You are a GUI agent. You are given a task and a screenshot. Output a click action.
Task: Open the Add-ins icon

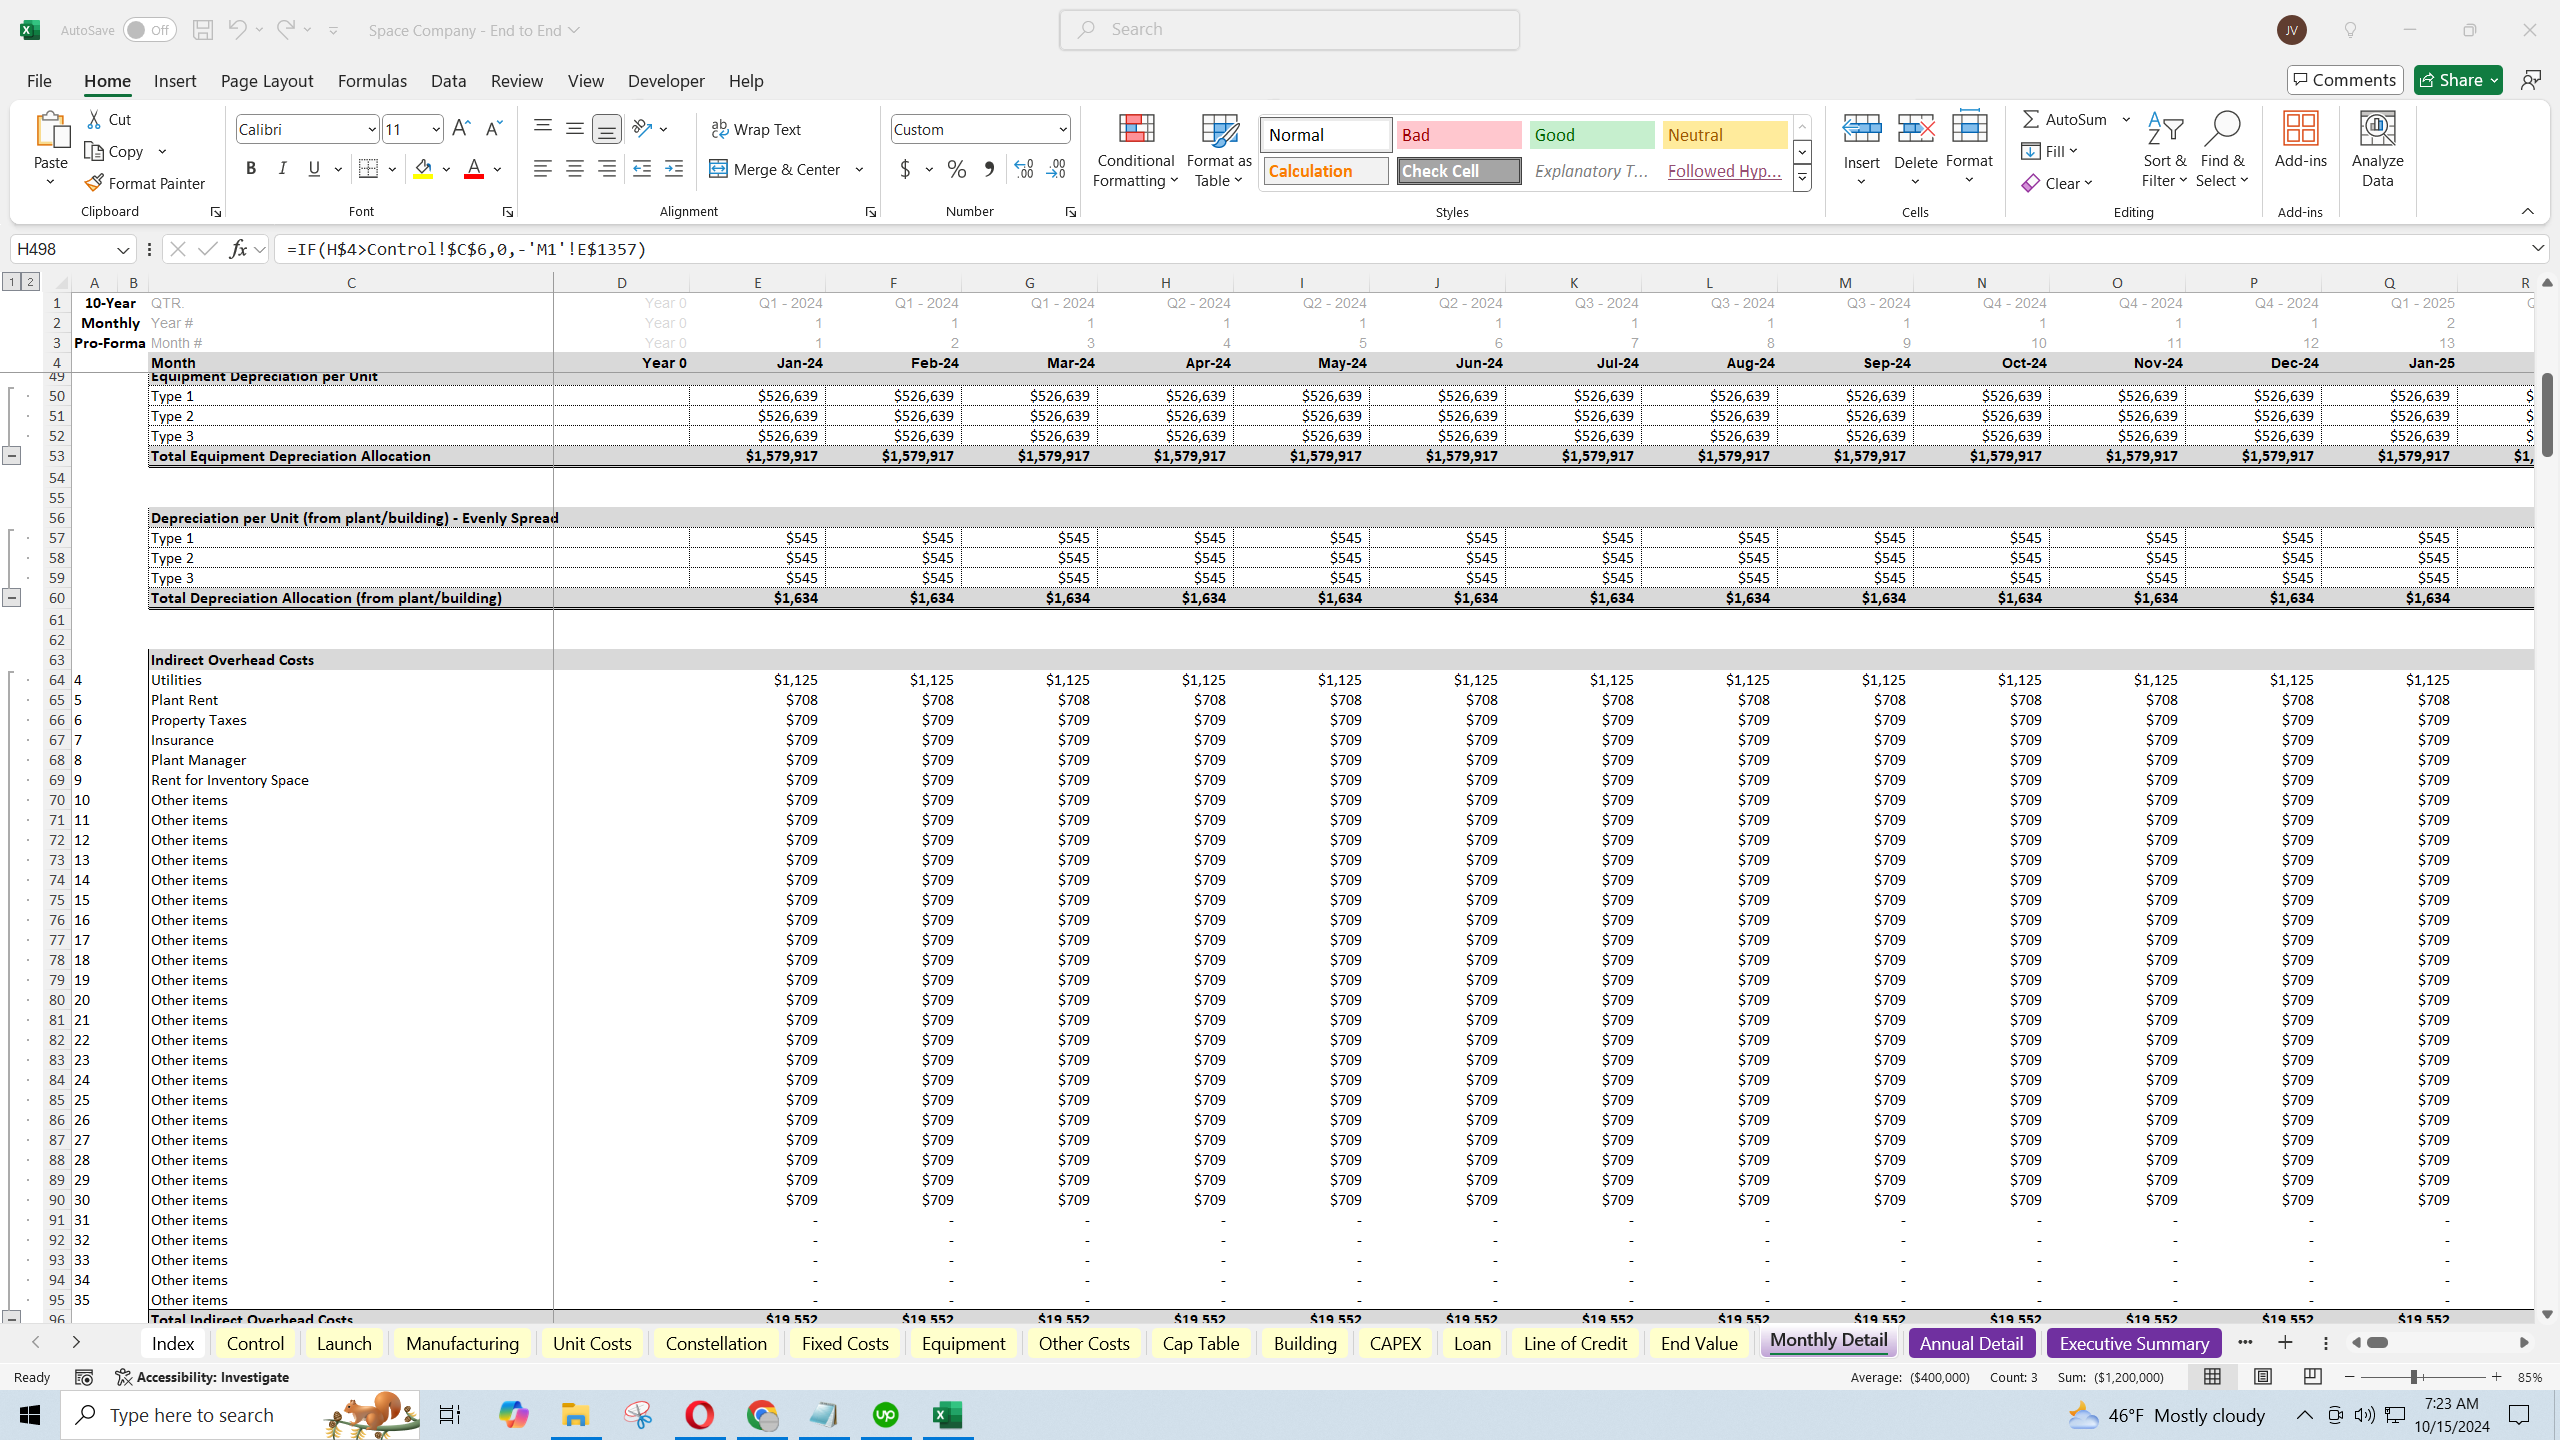click(2300, 130)
